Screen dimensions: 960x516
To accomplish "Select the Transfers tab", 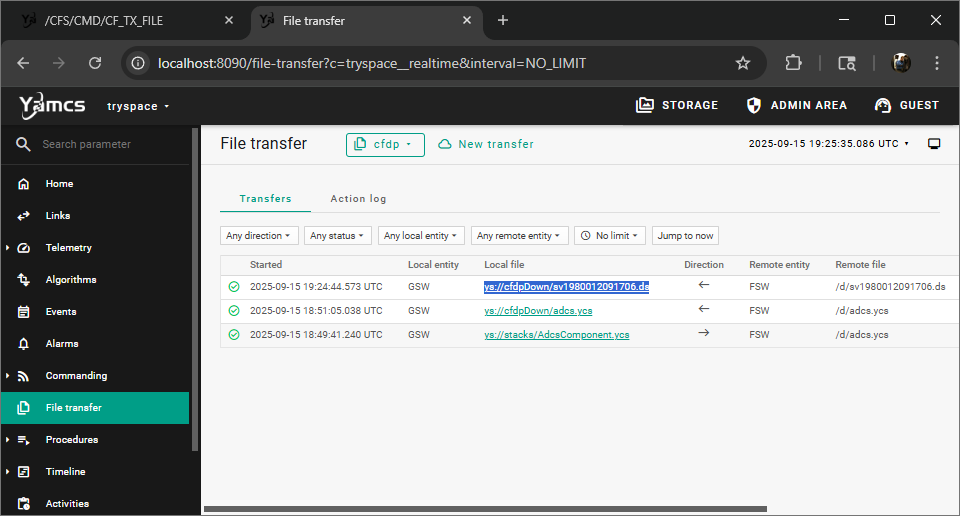I will 265,199.
